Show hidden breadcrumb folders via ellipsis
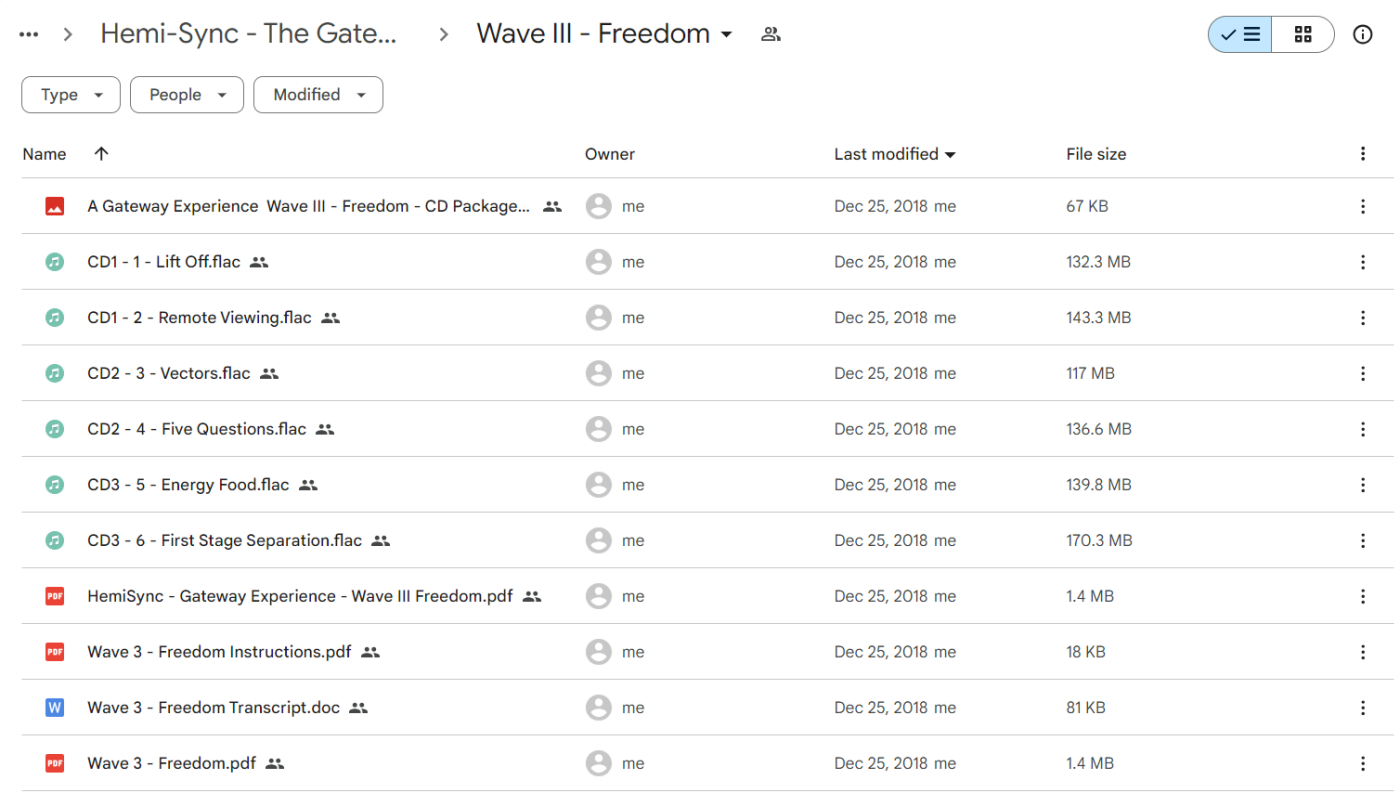 (29, 35)
